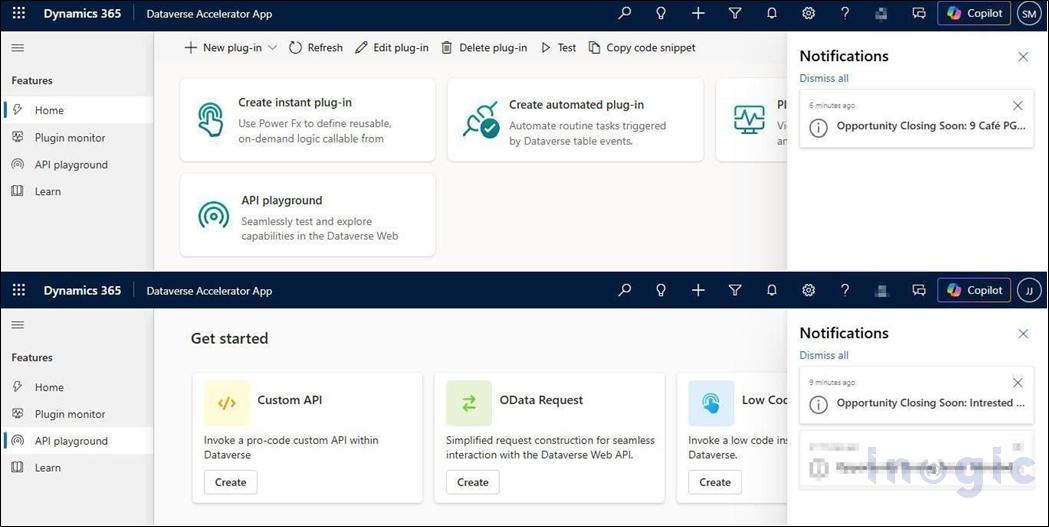1049x527 pixels.
Task: Click Copilot button in bottom window
Action: click(974, 290)
